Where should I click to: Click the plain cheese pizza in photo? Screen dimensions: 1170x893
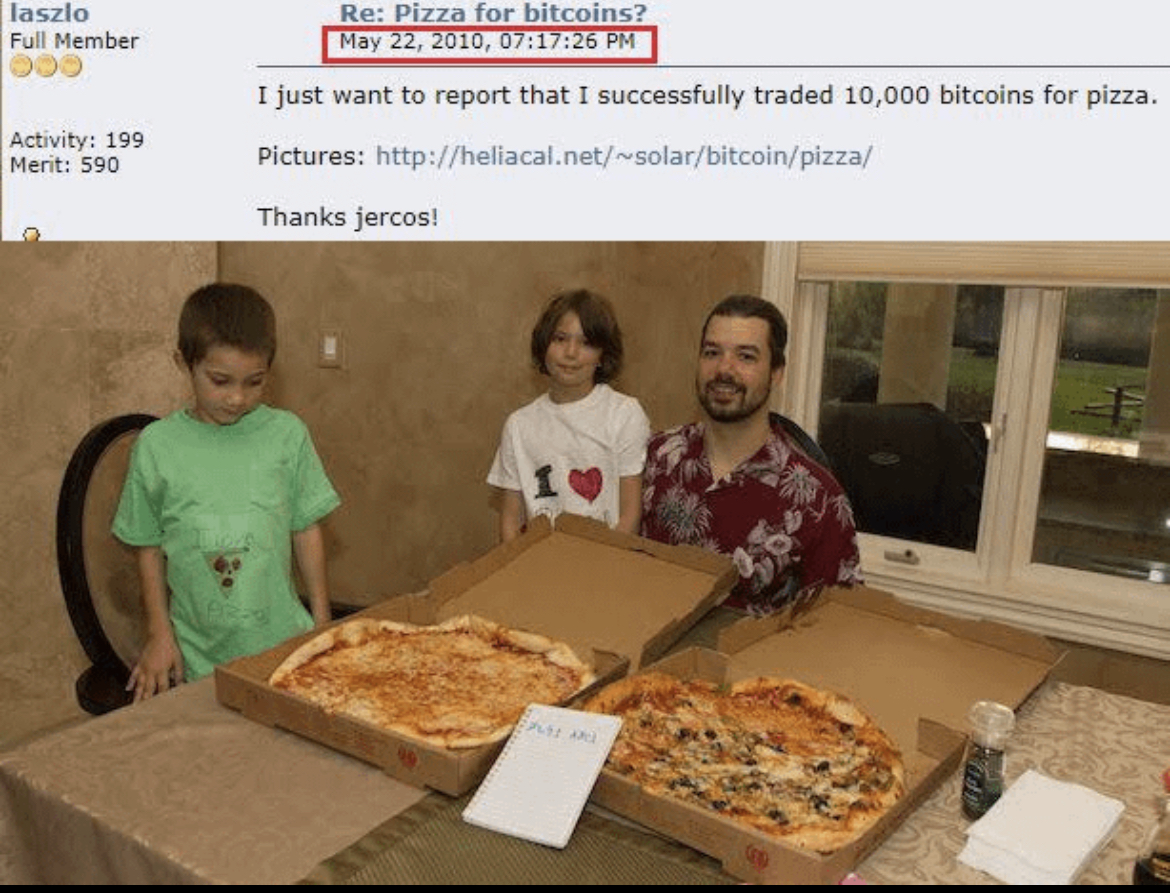click(431, 680)
